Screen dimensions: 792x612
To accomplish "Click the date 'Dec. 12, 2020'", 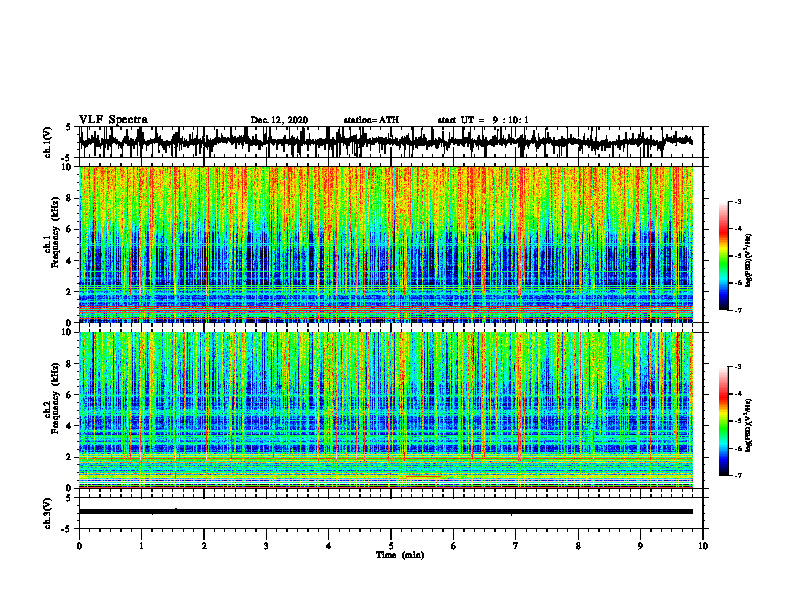I will (x=279, y=120).
